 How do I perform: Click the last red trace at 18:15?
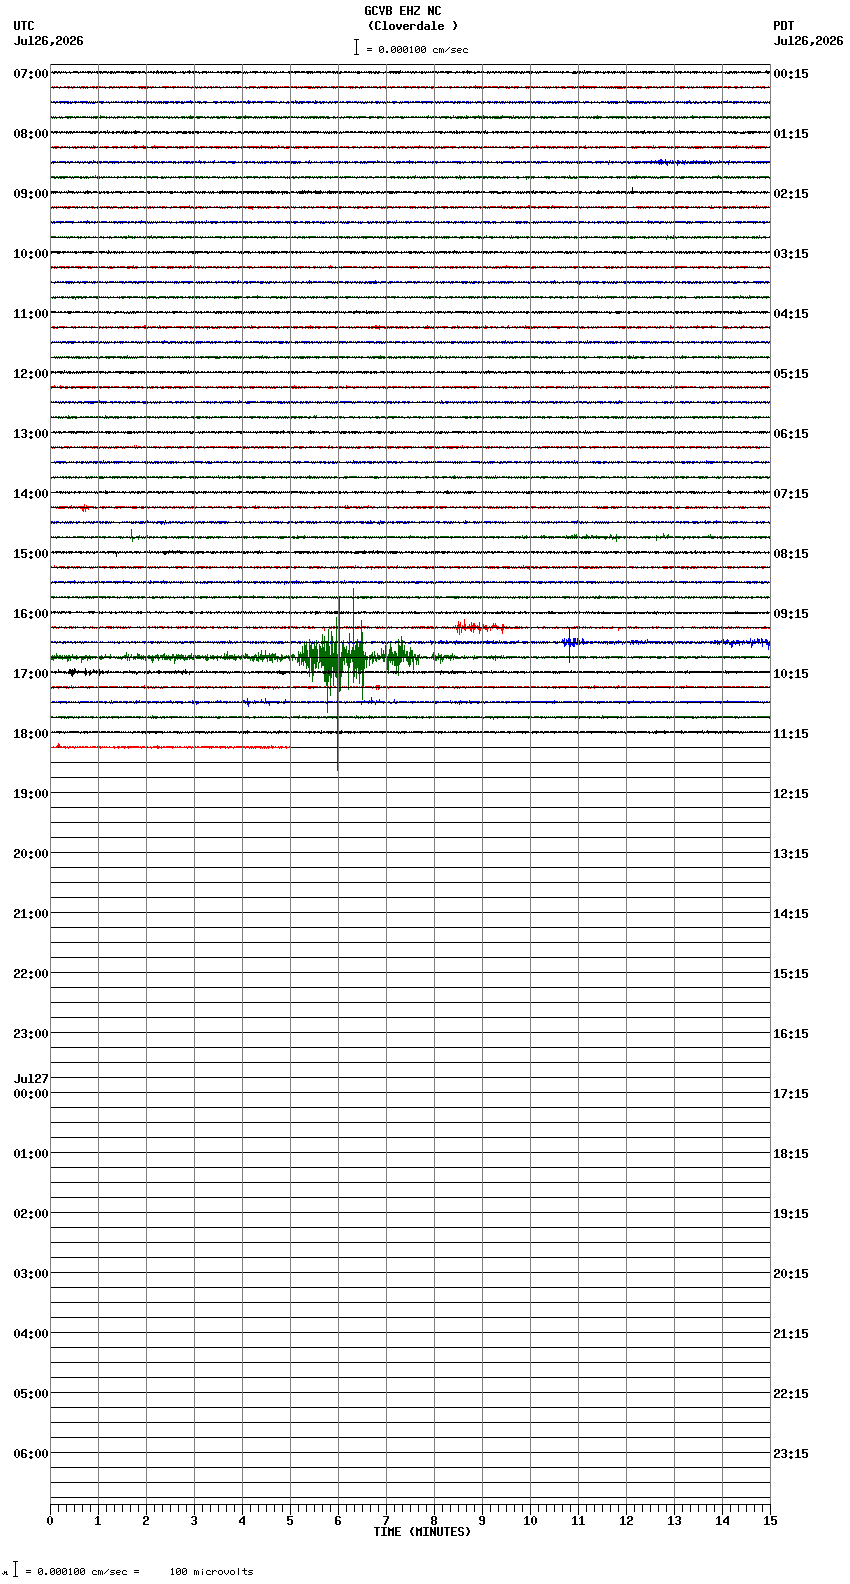click(x=170, y=747)
